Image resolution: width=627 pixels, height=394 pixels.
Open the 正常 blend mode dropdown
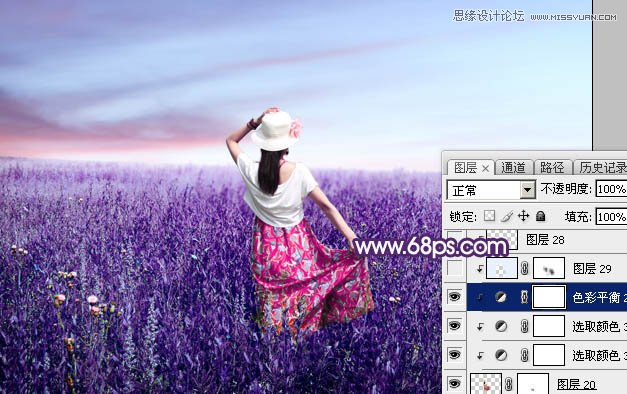[491, 190]
